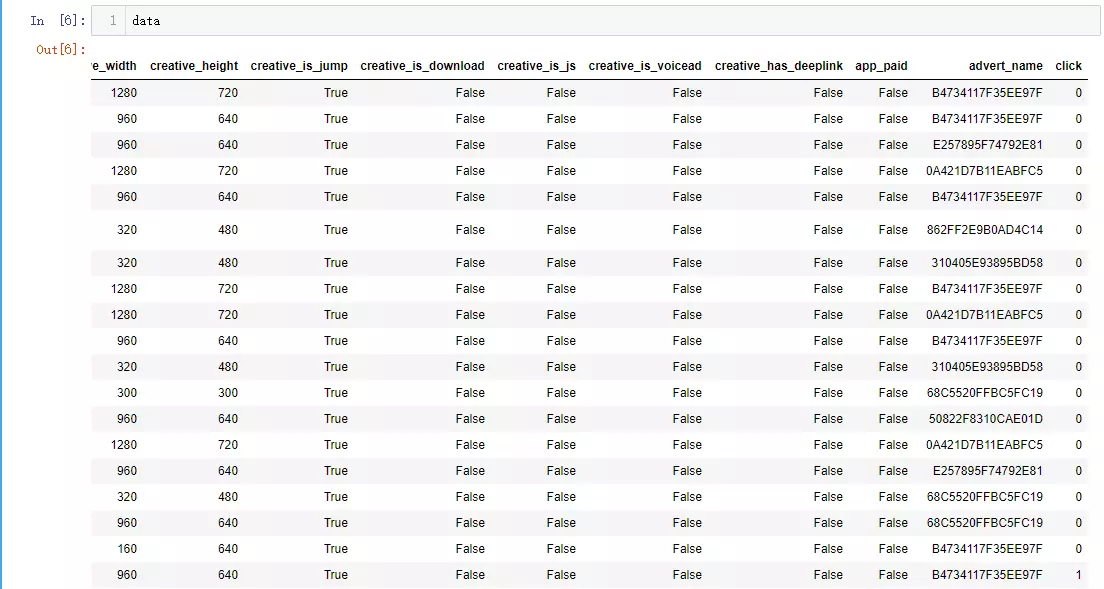Image resolution: width=1104 pixels, height=589 pixels.
Task: Click the click column header
Action: point(1068,65)
